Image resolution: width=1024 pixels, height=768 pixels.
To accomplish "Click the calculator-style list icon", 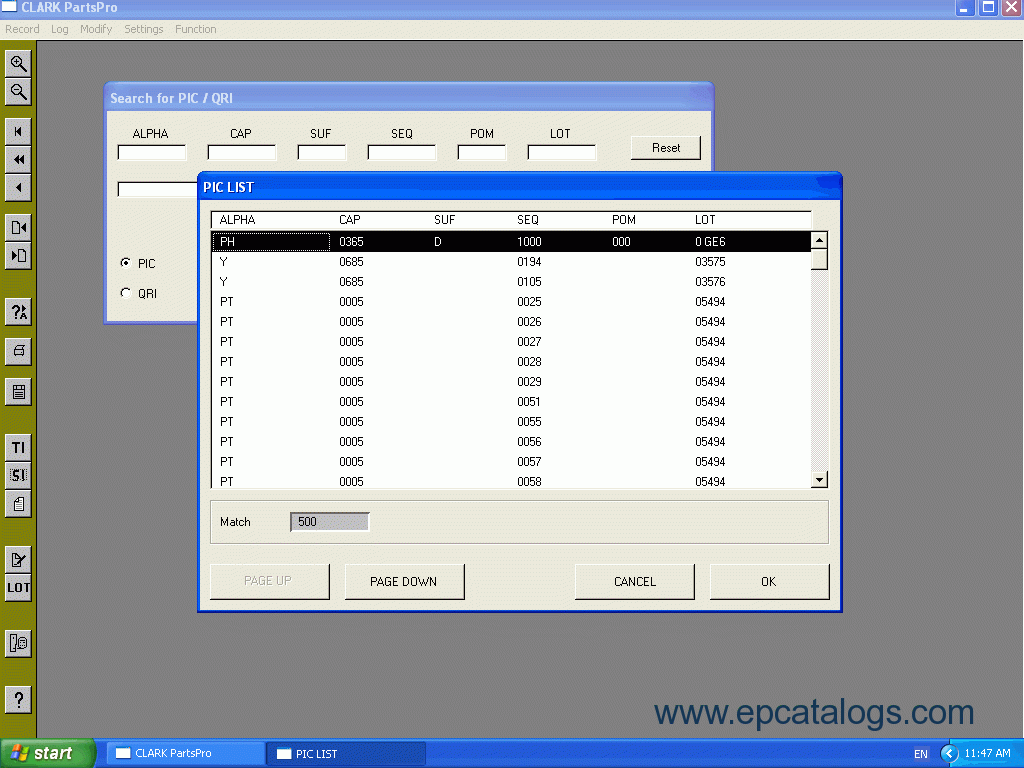I will (x=18, y=392).
